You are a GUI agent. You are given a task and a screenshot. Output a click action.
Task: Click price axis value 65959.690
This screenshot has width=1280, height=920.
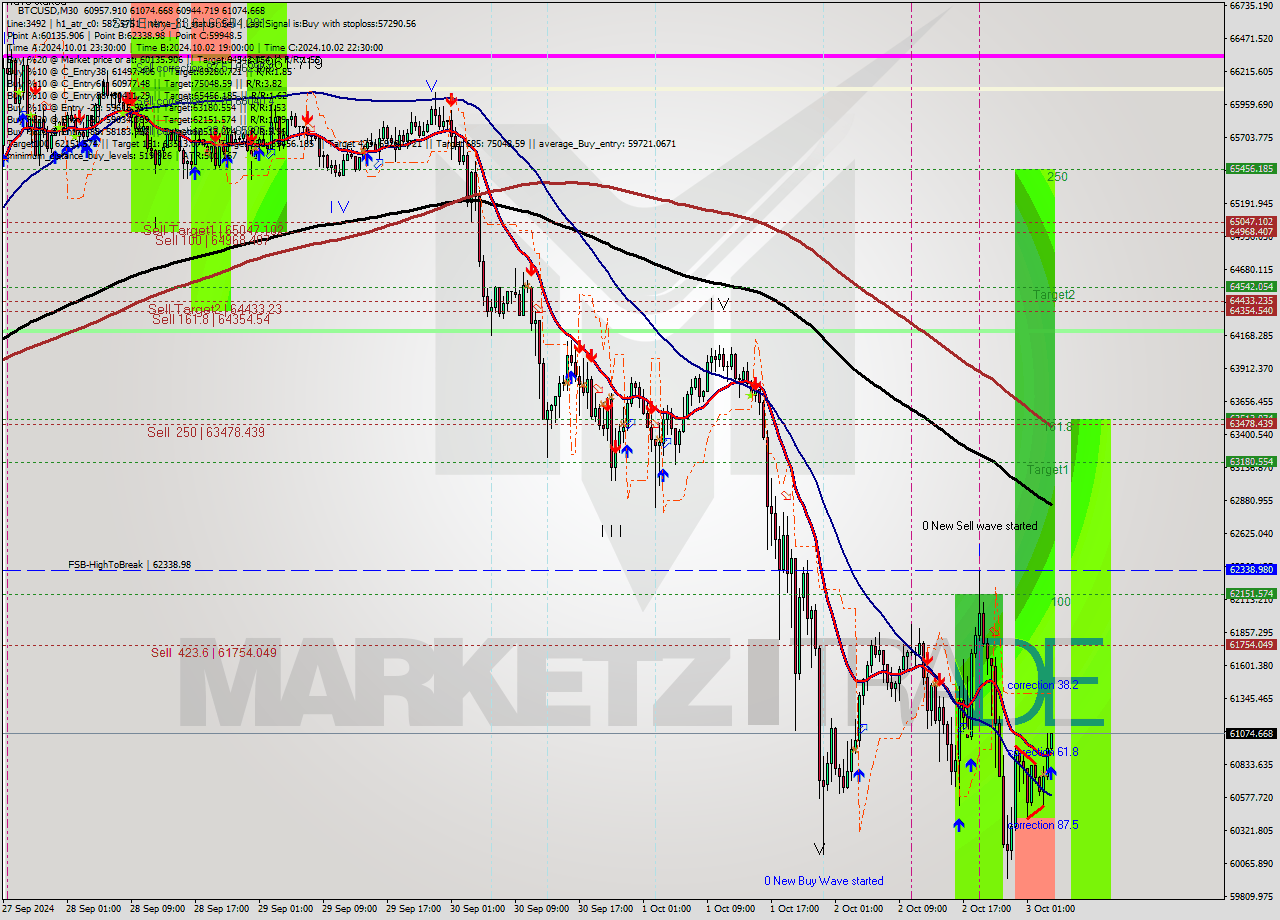[x=1251, y=105]
